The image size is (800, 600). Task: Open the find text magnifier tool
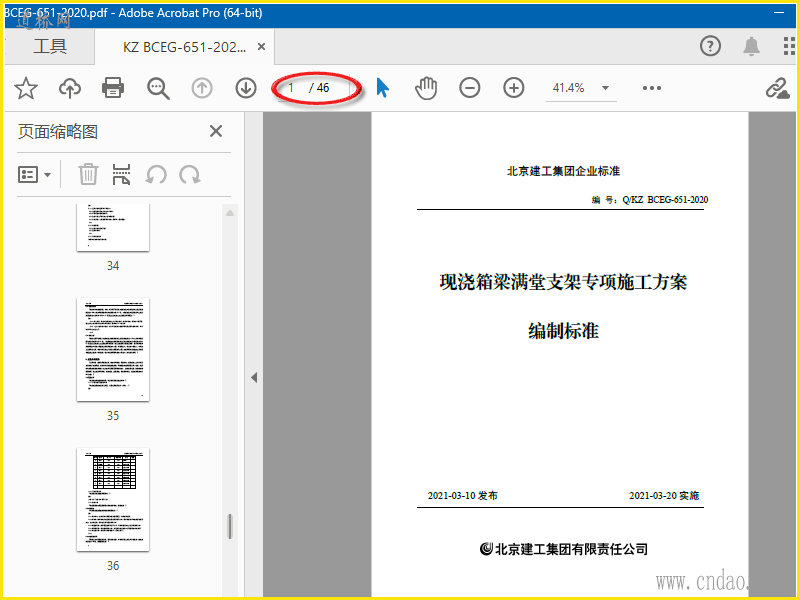pos(158,88)
